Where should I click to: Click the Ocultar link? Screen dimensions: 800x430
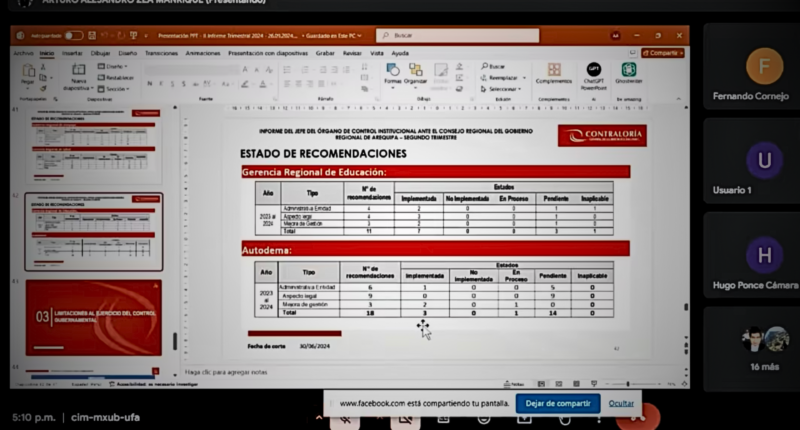coord(621,403)
